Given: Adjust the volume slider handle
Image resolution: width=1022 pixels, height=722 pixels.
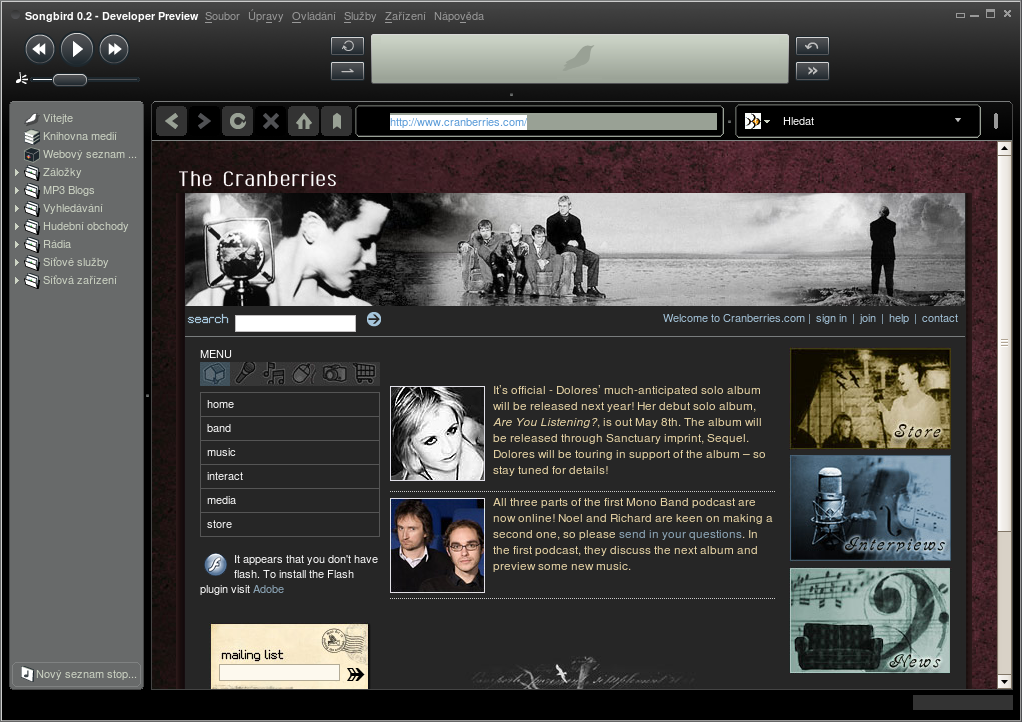Looking at the screenshot, I should [x=70, y=79].
